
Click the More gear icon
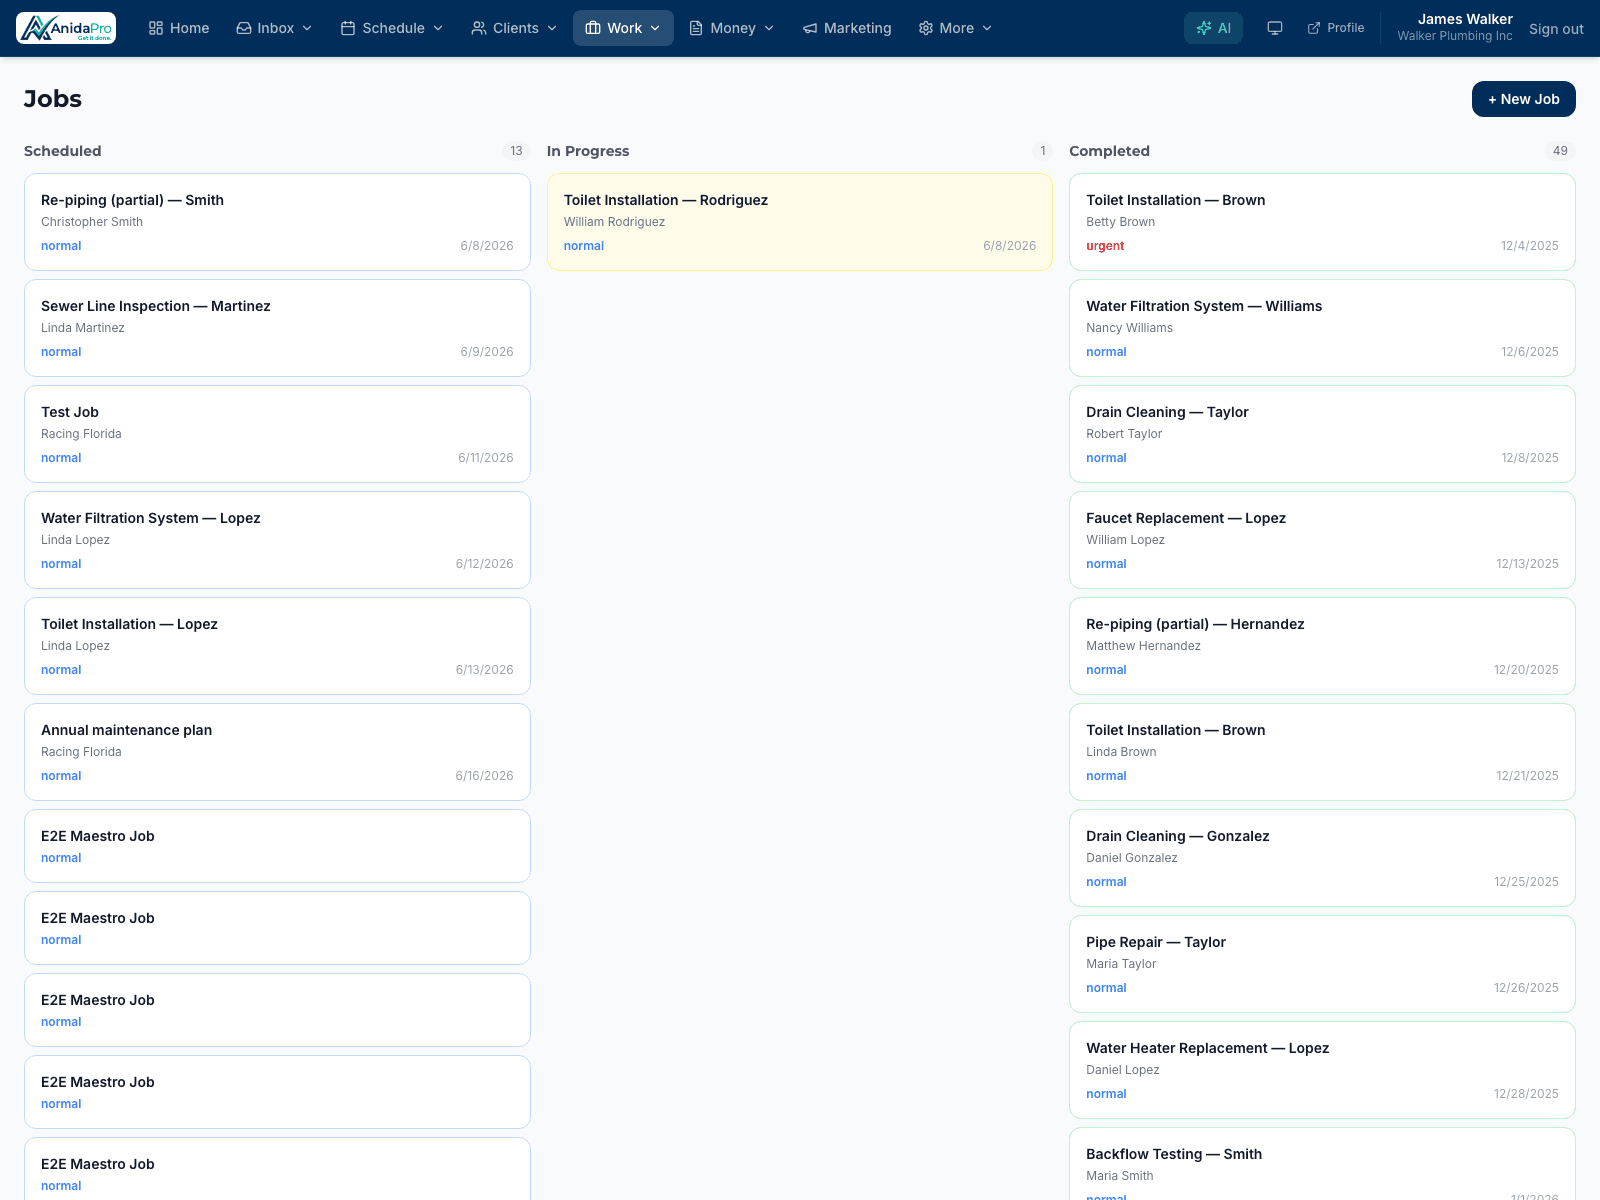click(926, 28)
